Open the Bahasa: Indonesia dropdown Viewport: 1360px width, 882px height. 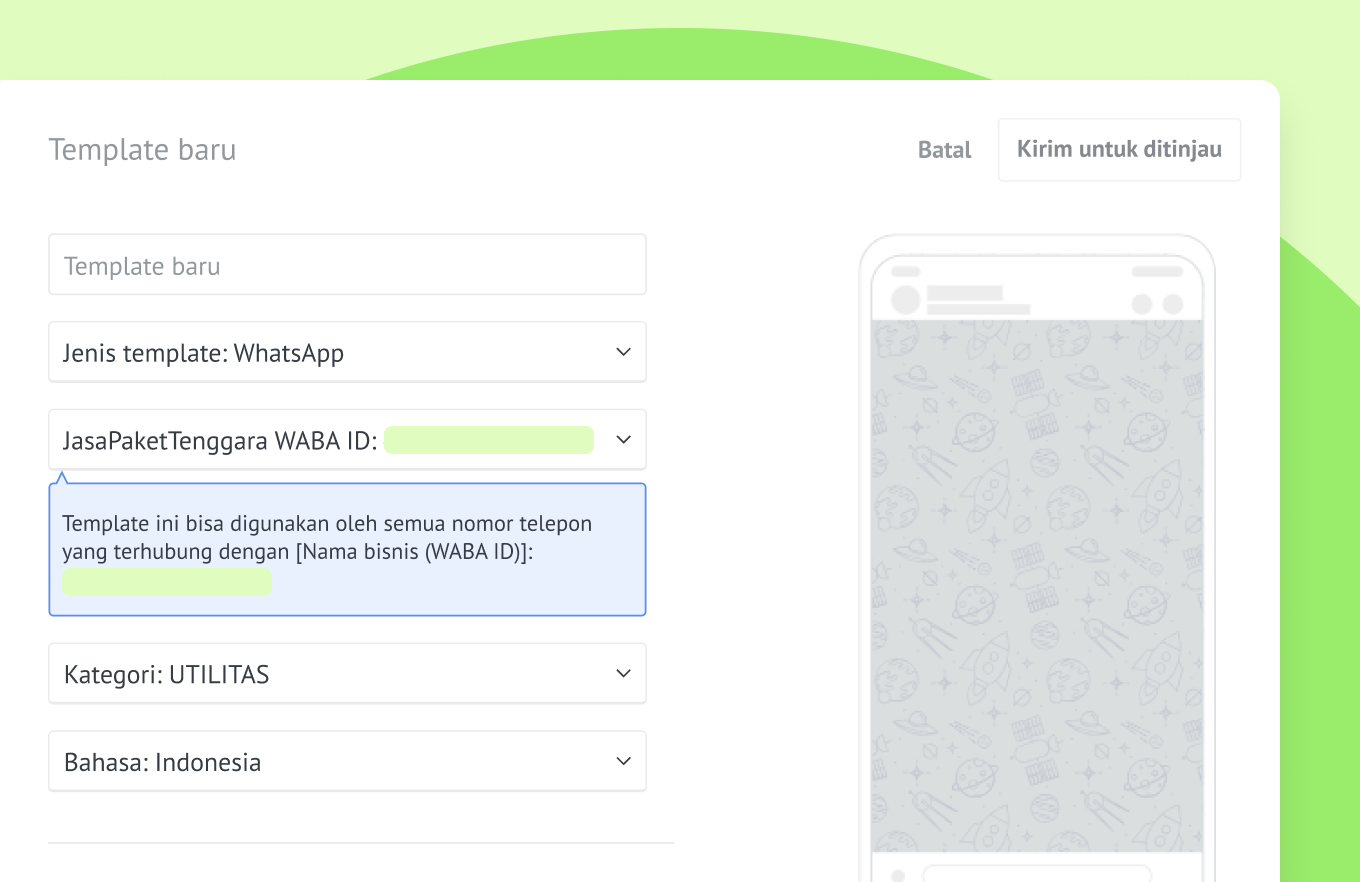pos(347,761)
